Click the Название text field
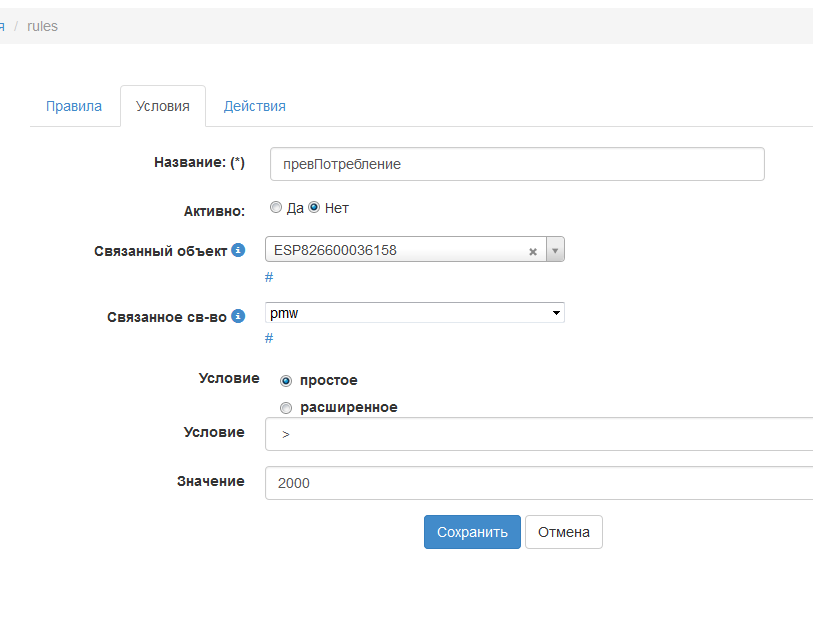Viewport: 813px width, 619px height. [x=517, y=164]
